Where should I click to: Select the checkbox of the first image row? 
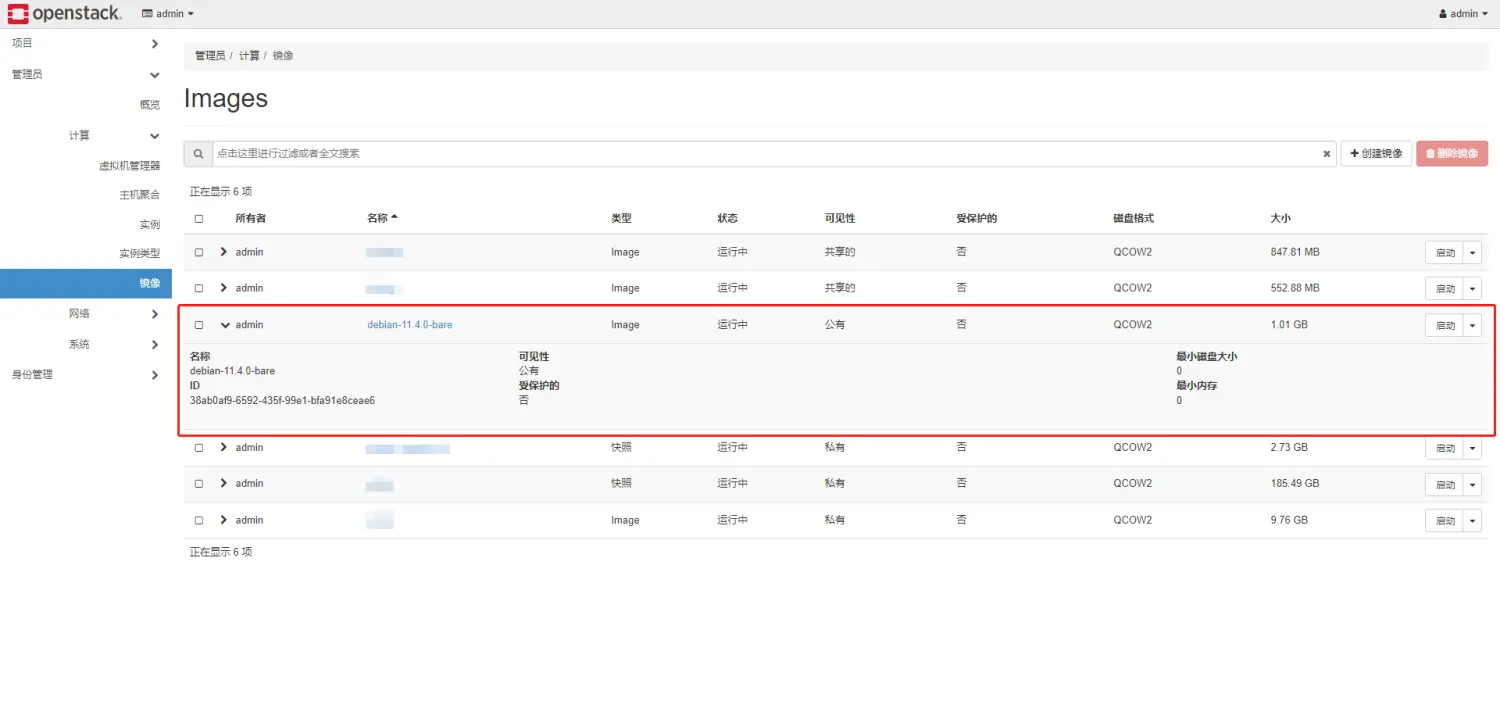click(x=198, y=252)
